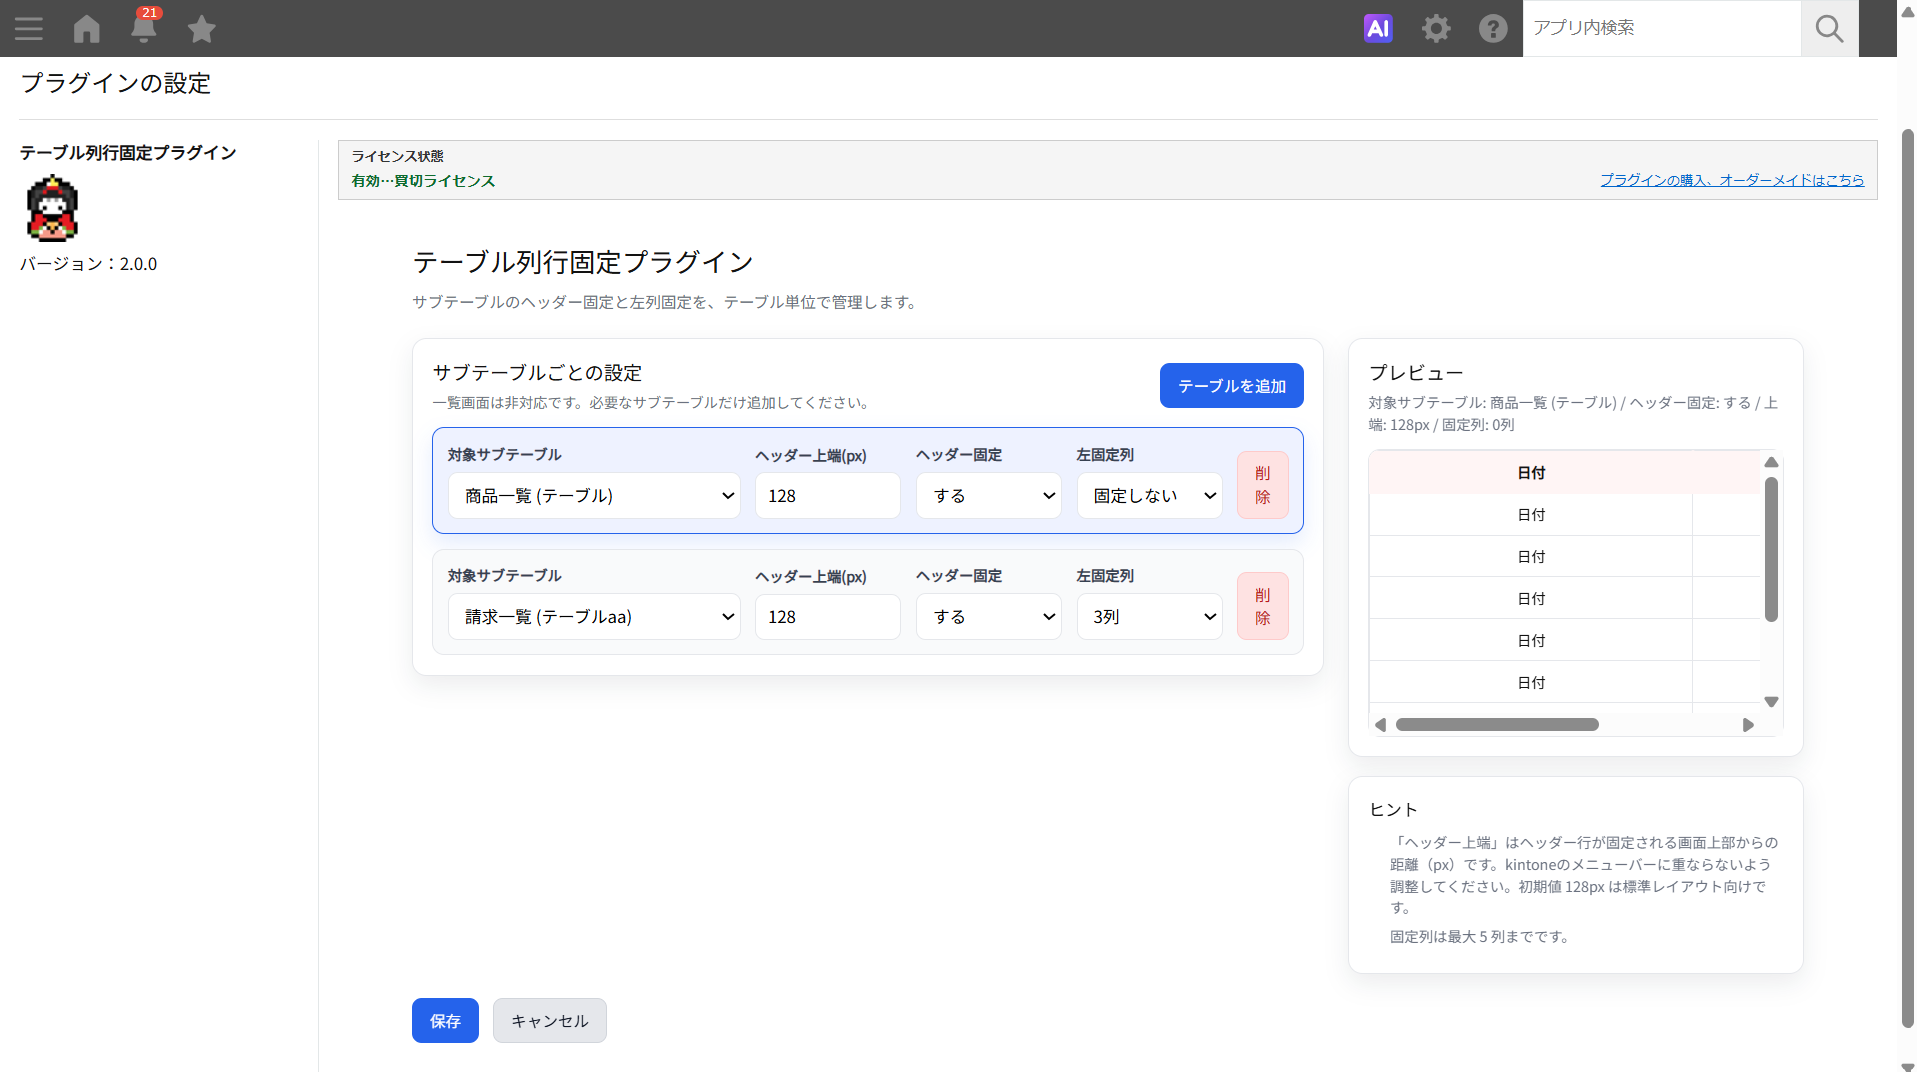This screenshot has width=1917, height=1072.
Task: Open target subtable dropdown showing 請求一覧
Action: pos(594,616)
